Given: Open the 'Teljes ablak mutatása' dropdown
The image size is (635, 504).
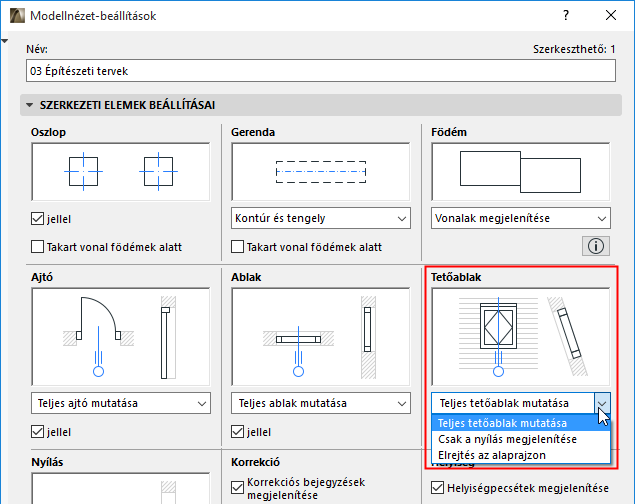Looking at the screenshot, I should point(321,403).
